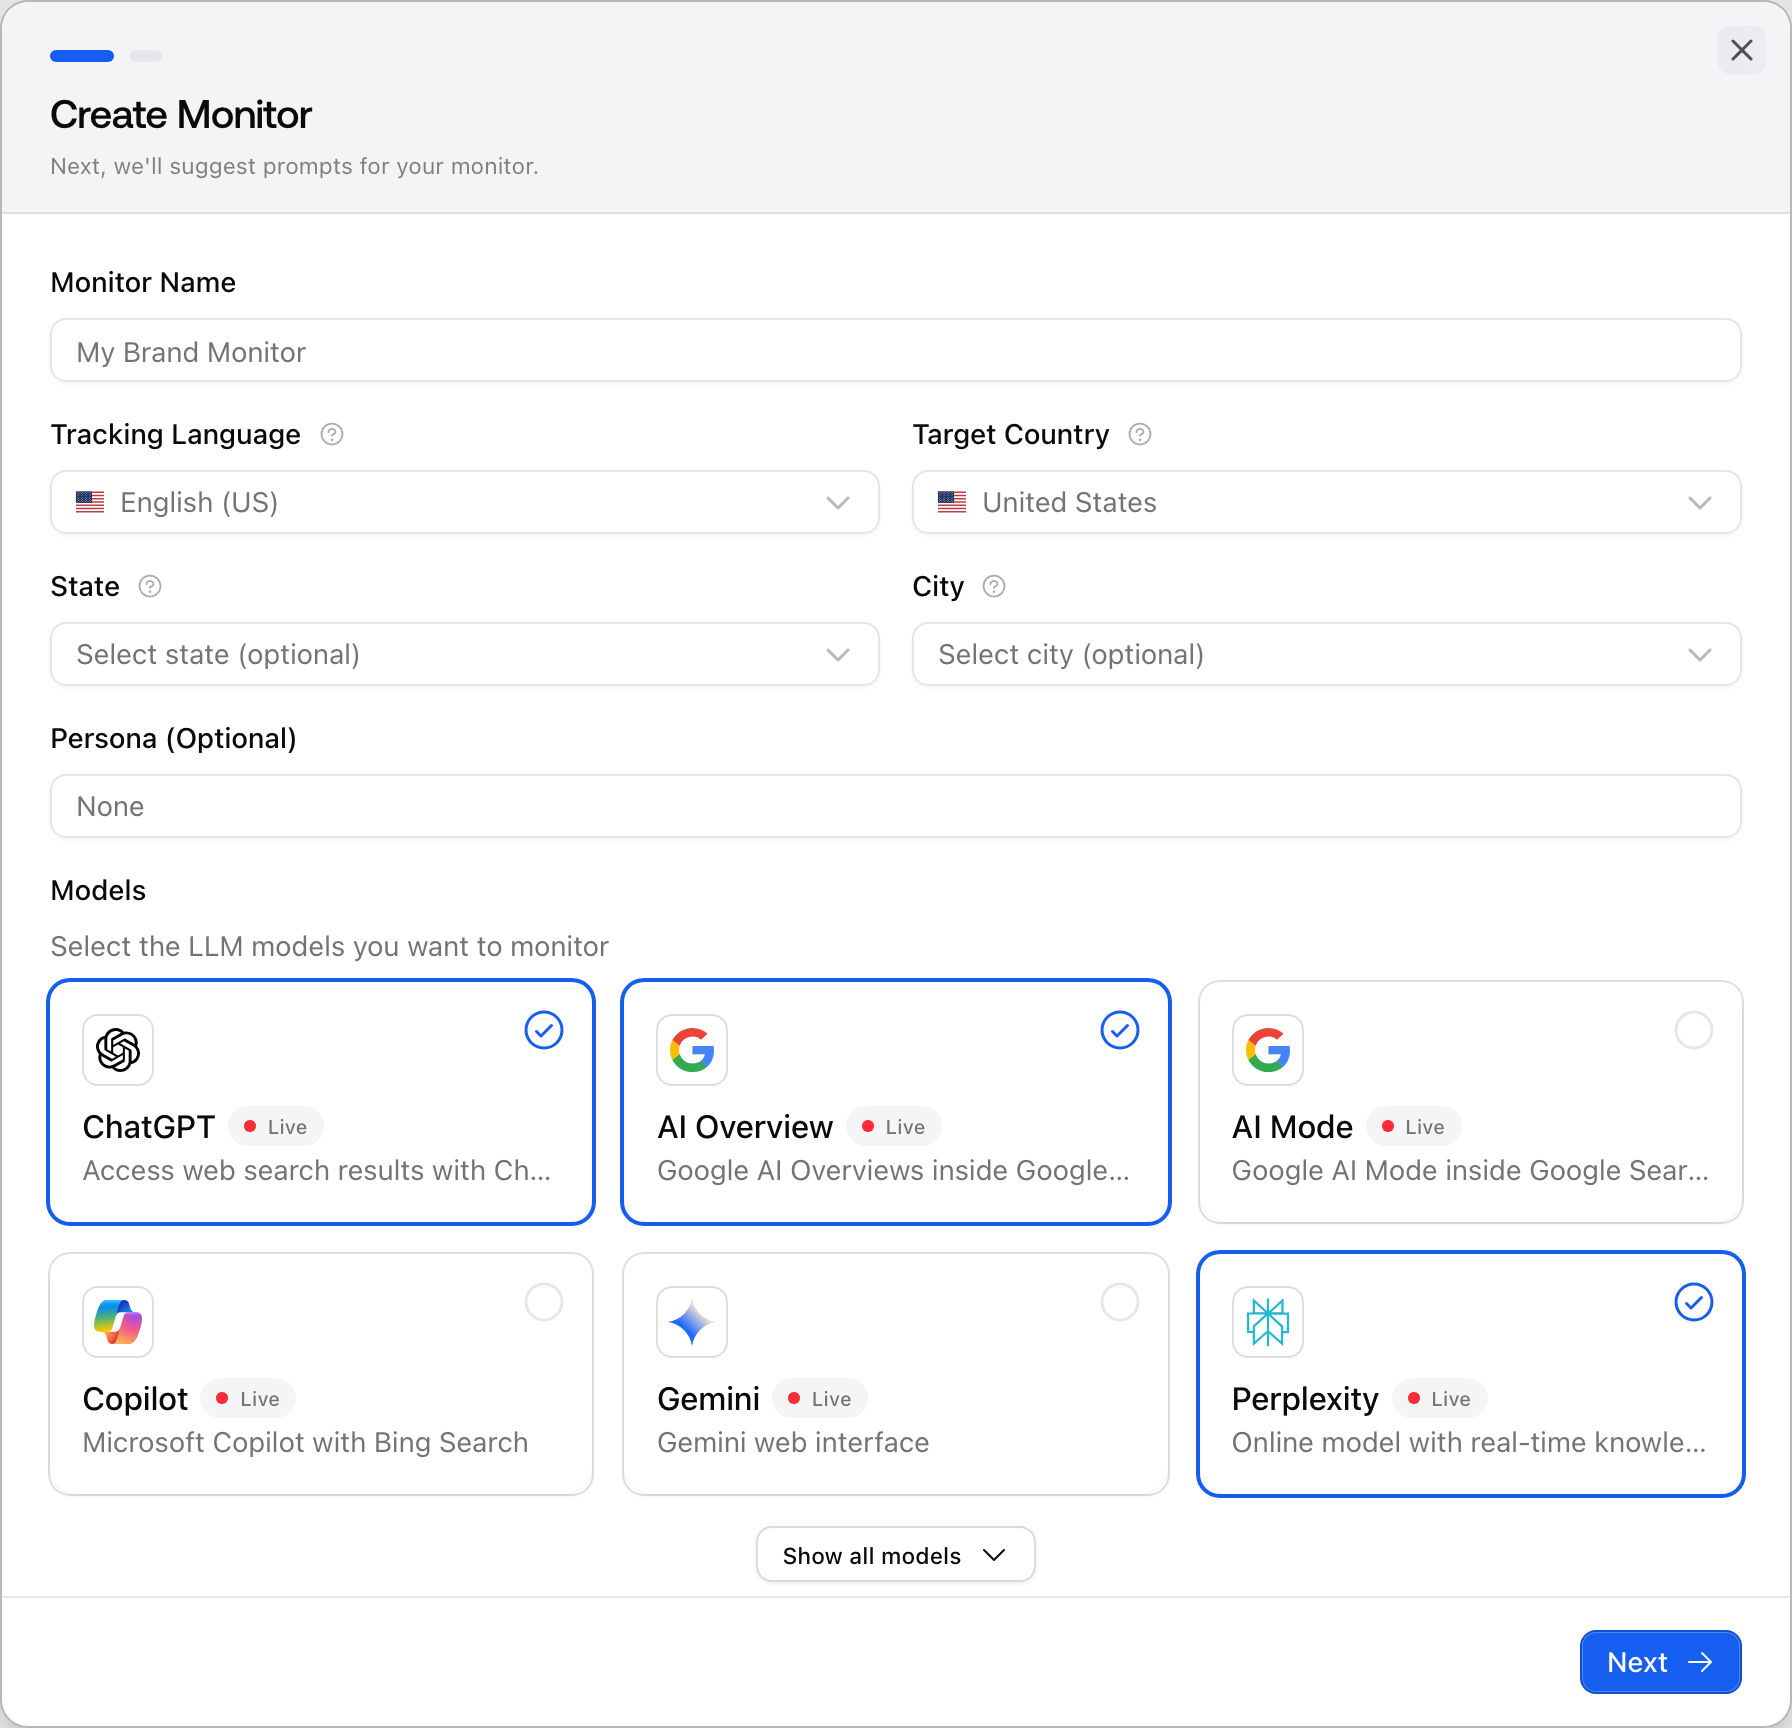Click the Google logo on AI Mode card
Viewport: 1792px width, 1728px height.
point(1268,1050)
